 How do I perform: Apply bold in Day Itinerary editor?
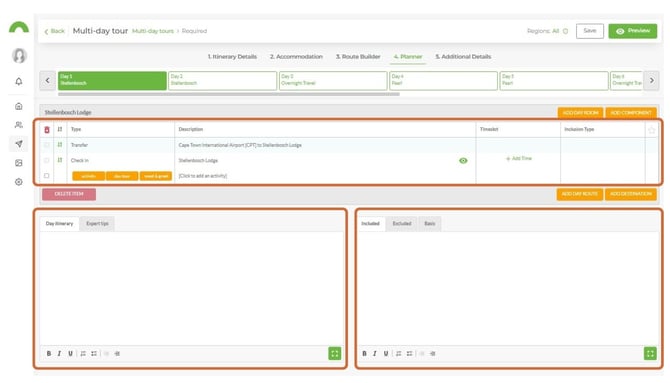coord(49,354)
